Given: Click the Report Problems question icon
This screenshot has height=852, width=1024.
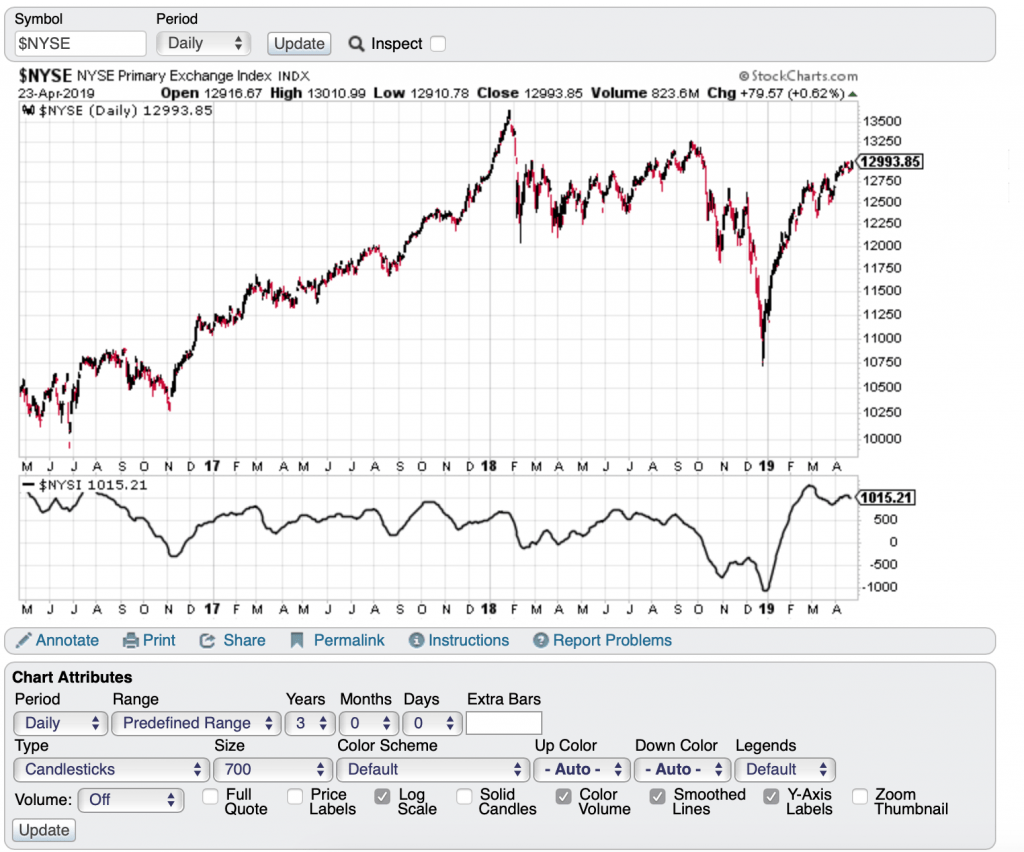Looking at the screenshot, I should pyautogui.click(x=540, y=641).
